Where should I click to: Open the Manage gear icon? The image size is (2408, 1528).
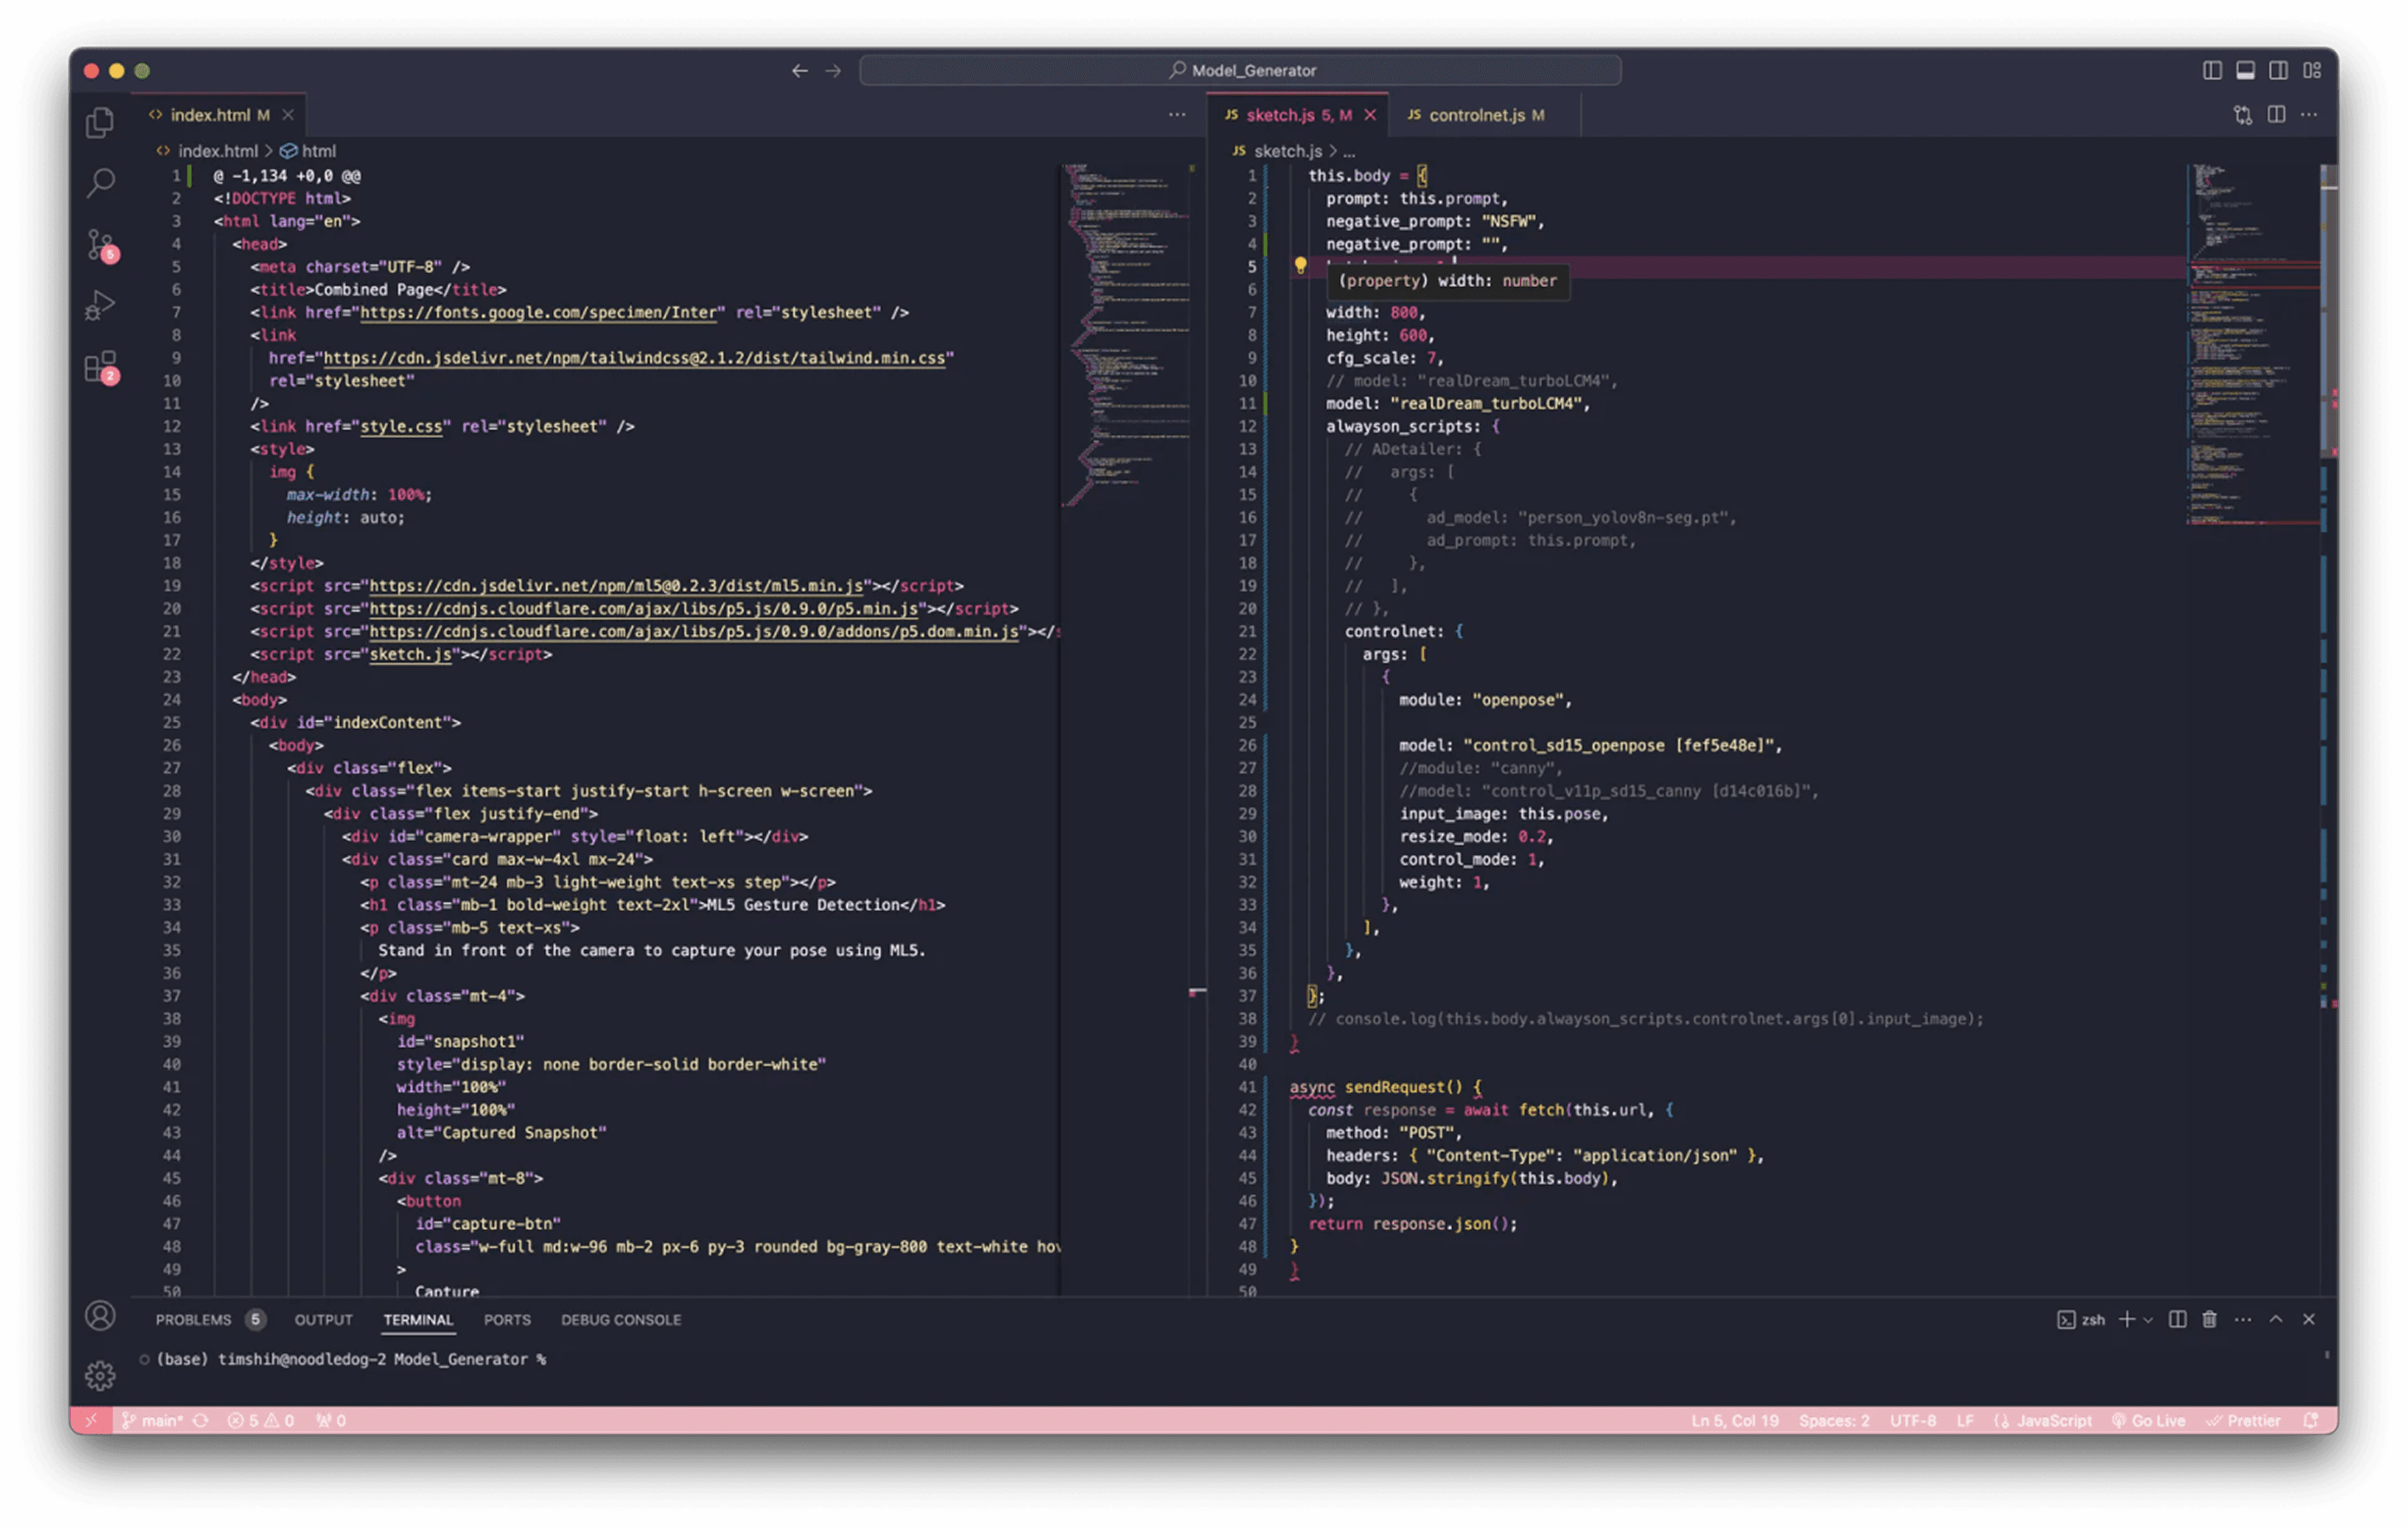99,1376
